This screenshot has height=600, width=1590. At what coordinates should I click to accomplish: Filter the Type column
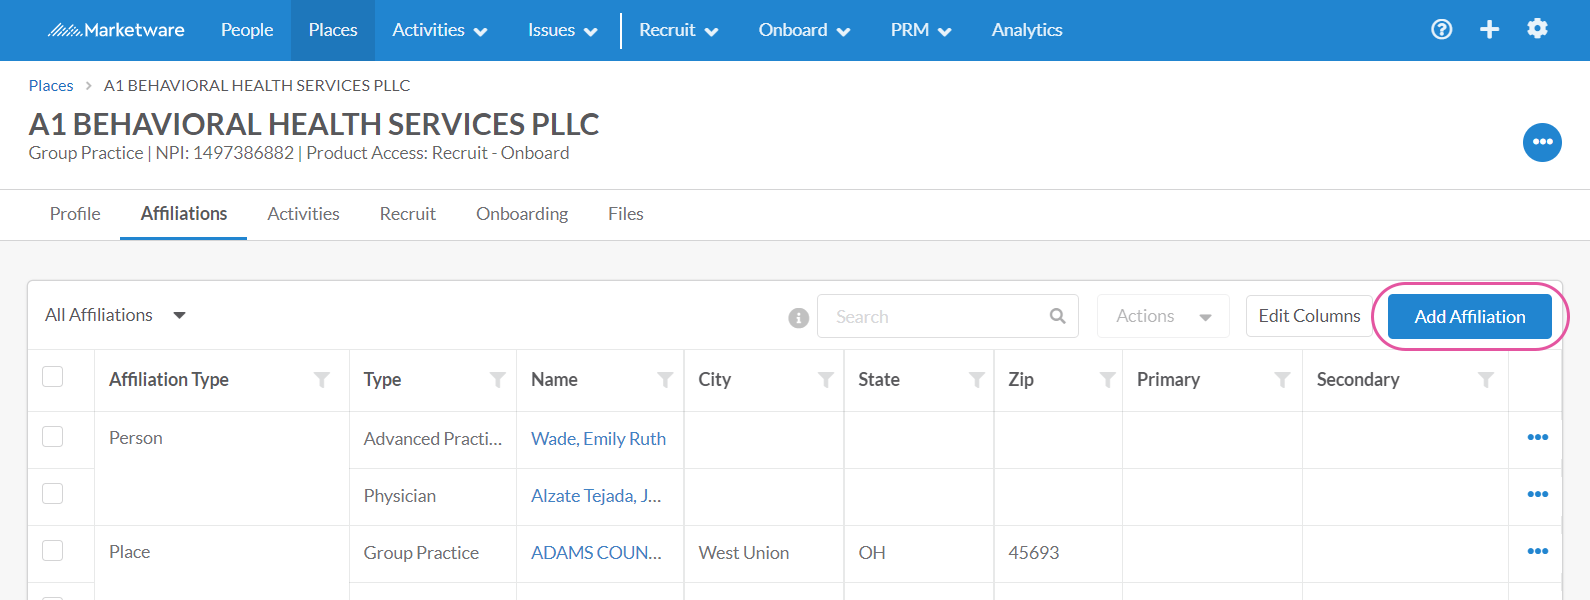coord(497,380)
